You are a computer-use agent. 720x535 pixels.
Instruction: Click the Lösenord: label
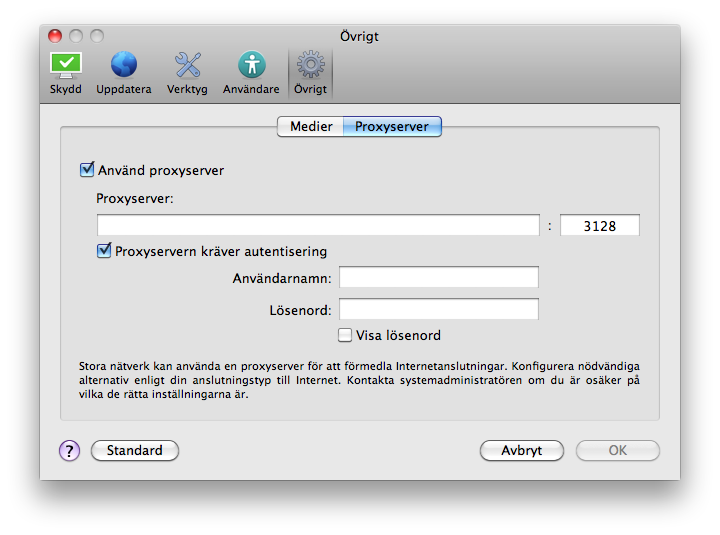tap(300, 310)
